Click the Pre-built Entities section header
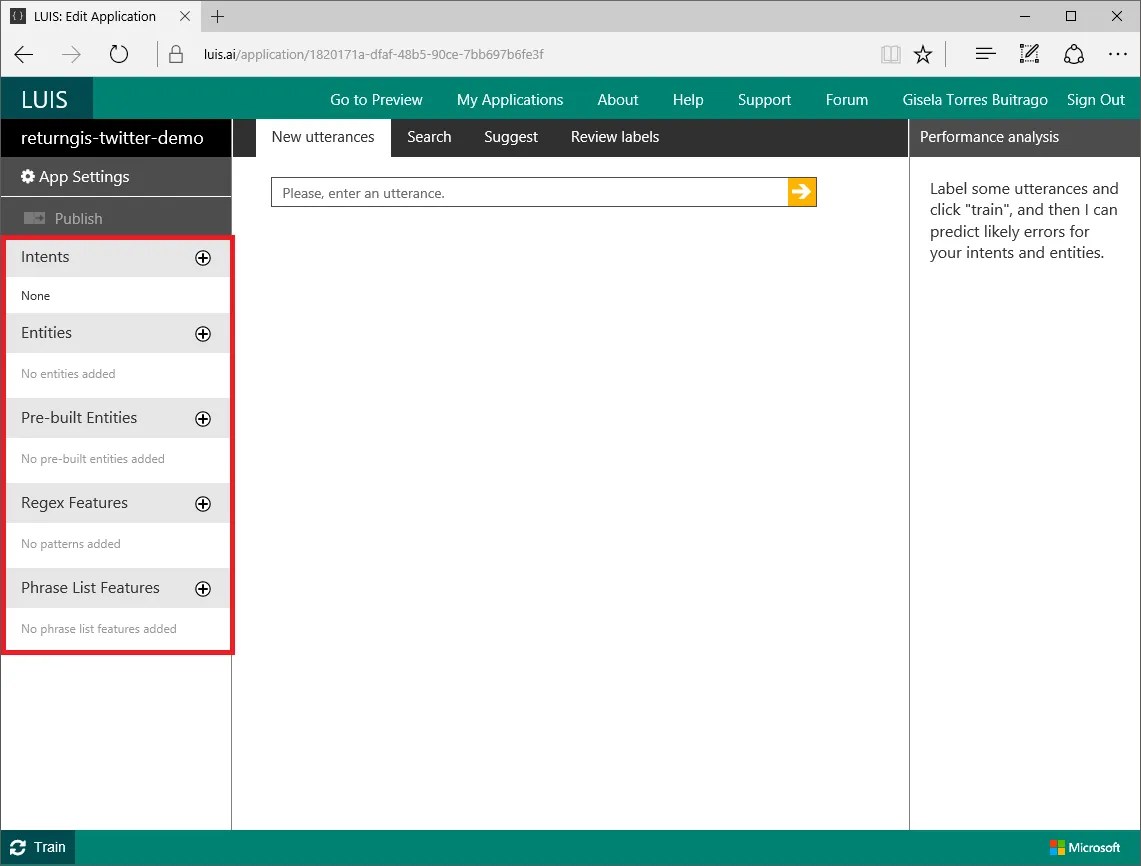This screenshot has width=1141, height=866. tap(118, 418)
